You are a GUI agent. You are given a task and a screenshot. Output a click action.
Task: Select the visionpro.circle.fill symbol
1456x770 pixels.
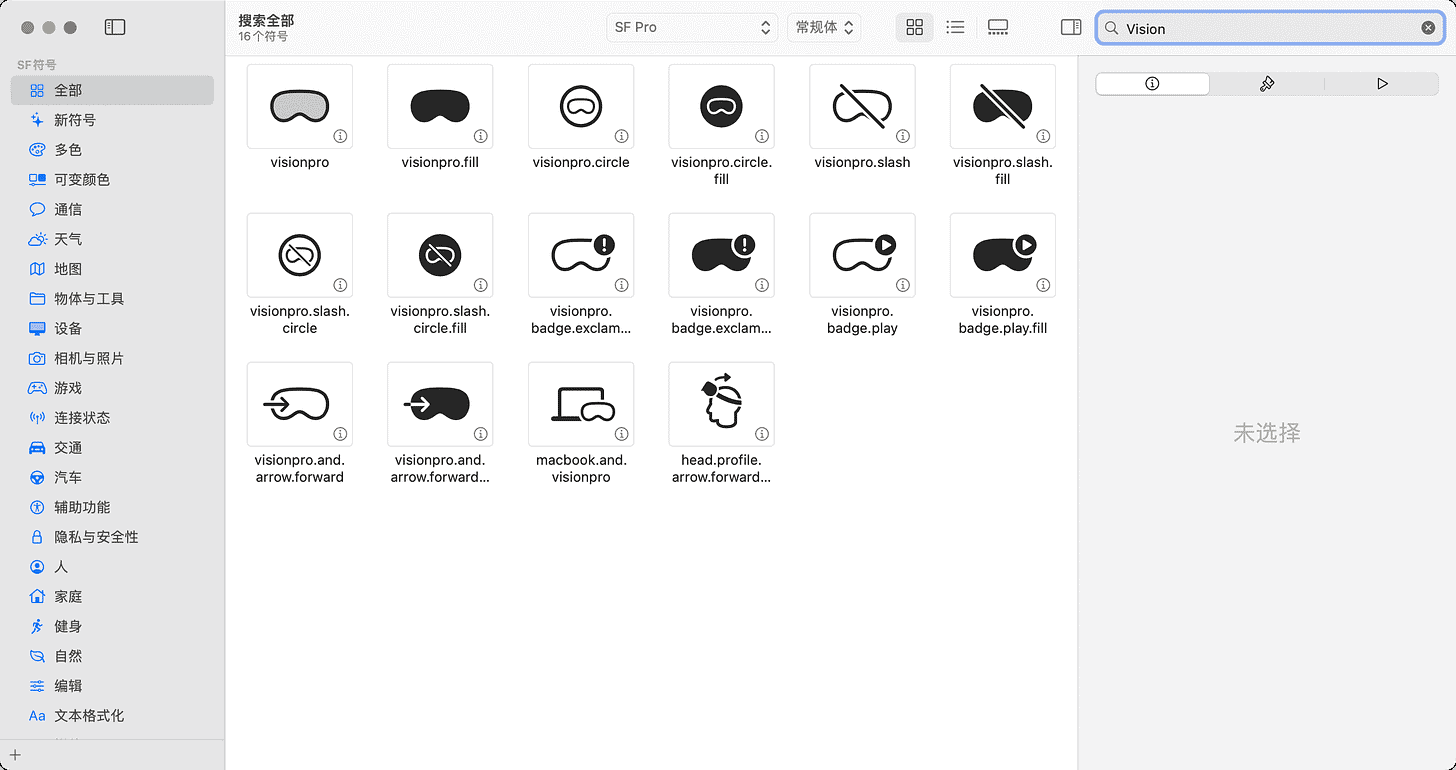(x=721, y=106)
